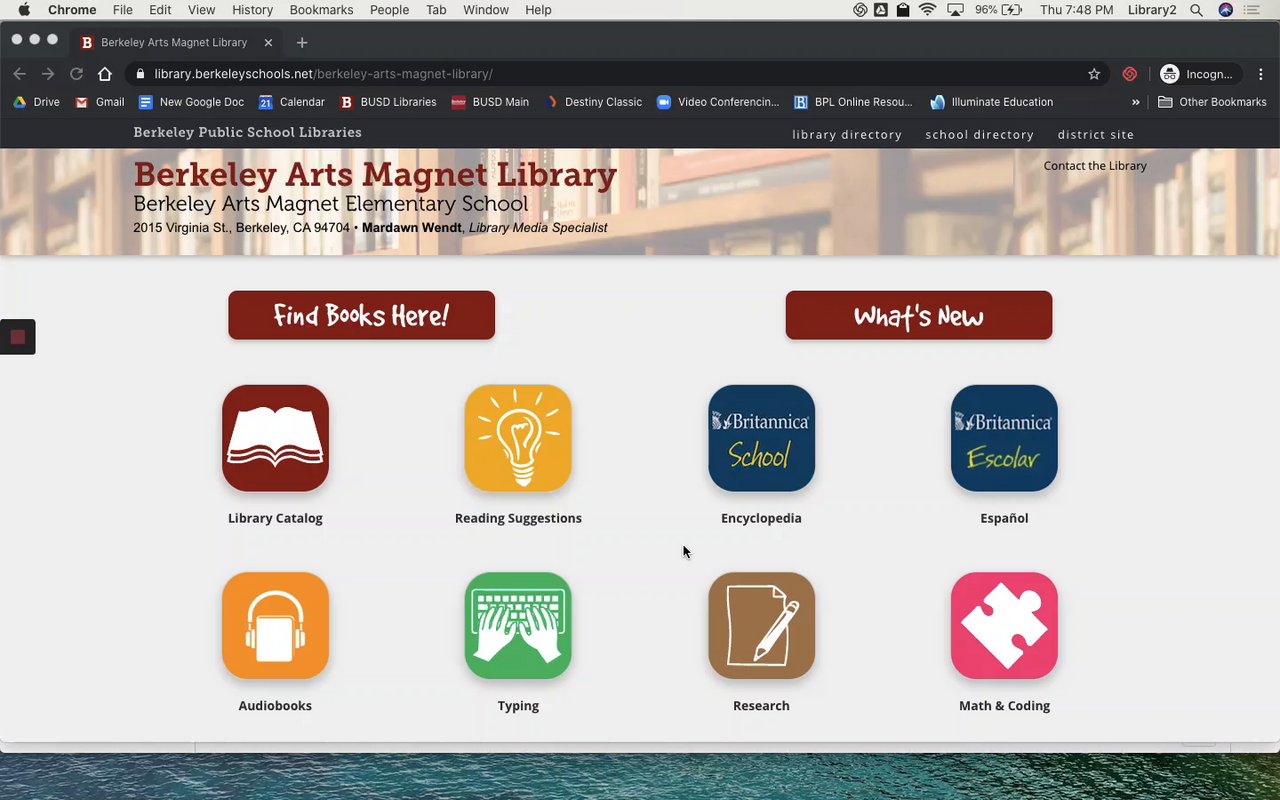Viewport: 1280px width, 800px height.
Task: Expand hidden bookmarks with double chevron
Action: pos(1136,102)
